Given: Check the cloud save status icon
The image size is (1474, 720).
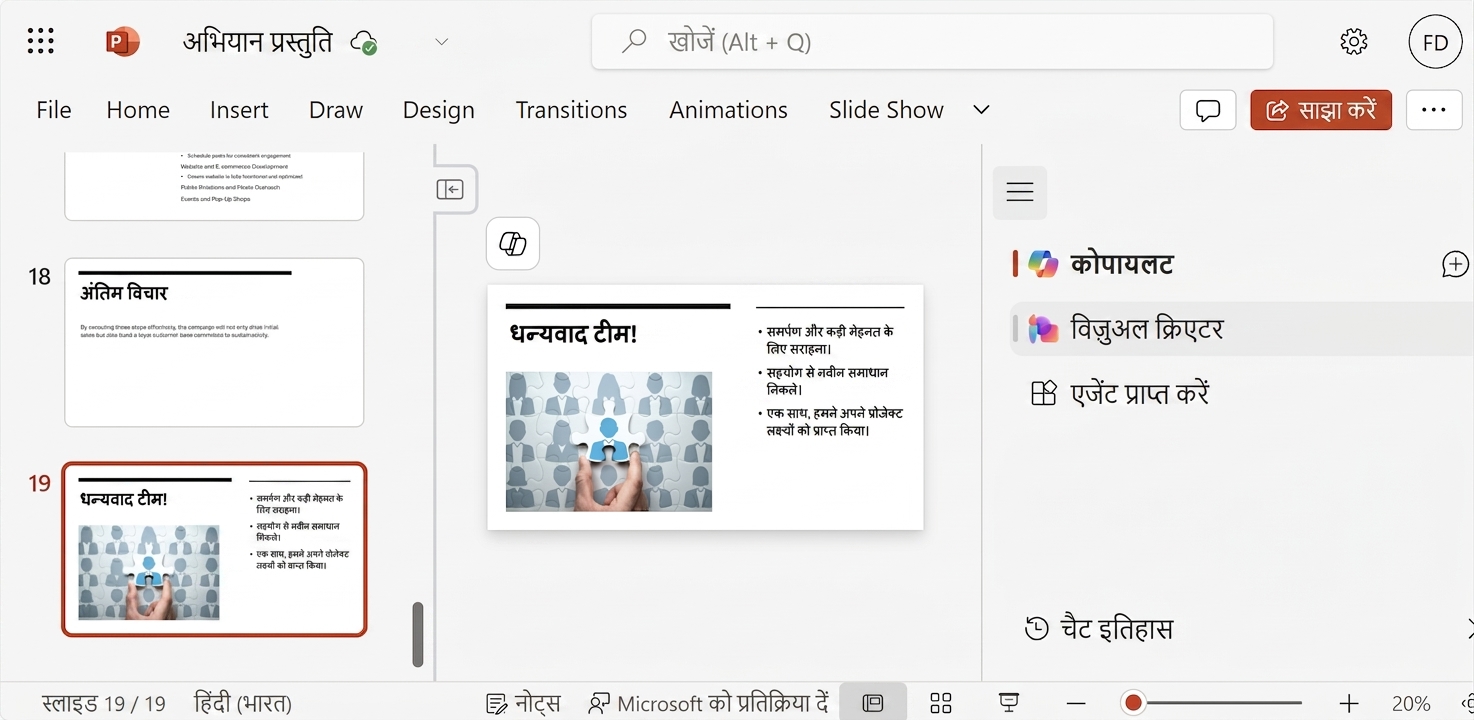Looking at the screenshot, I should [364, 43].
